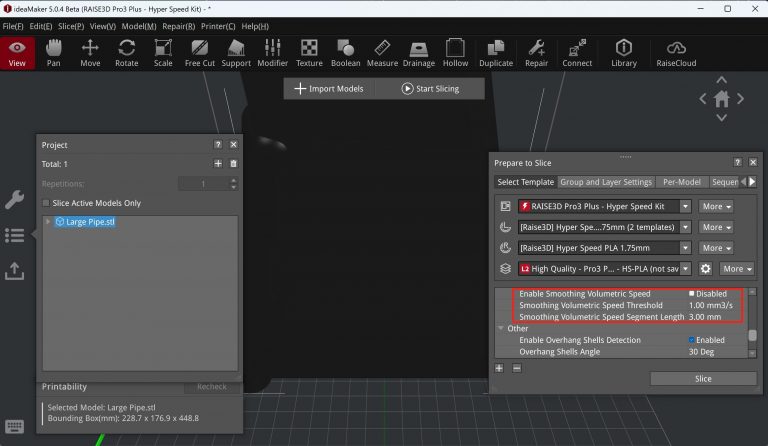Click the upload icon in left sidebar

point(14,271)
